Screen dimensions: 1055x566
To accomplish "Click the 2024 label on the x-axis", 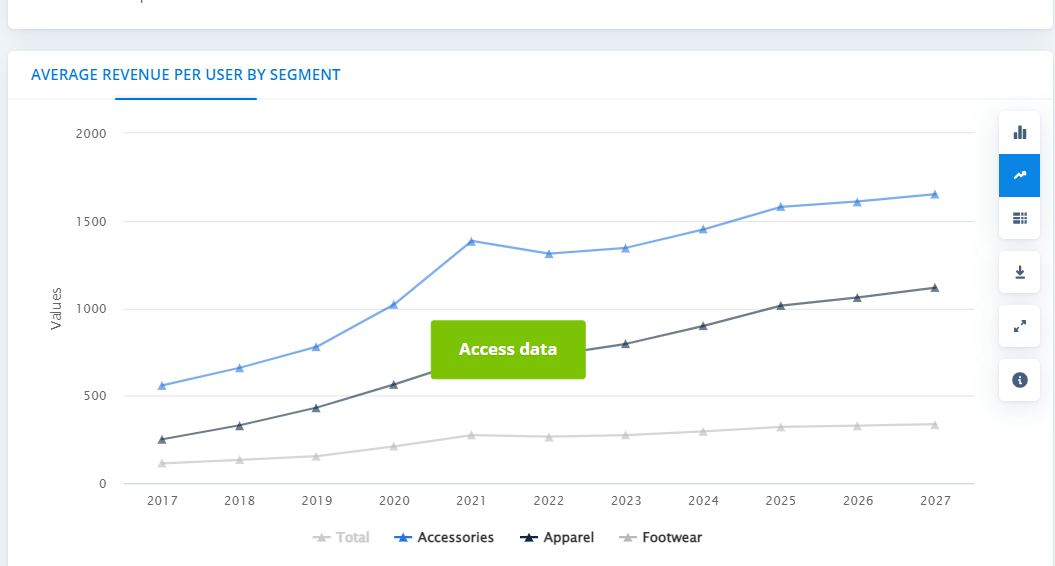I will [703, 500].
